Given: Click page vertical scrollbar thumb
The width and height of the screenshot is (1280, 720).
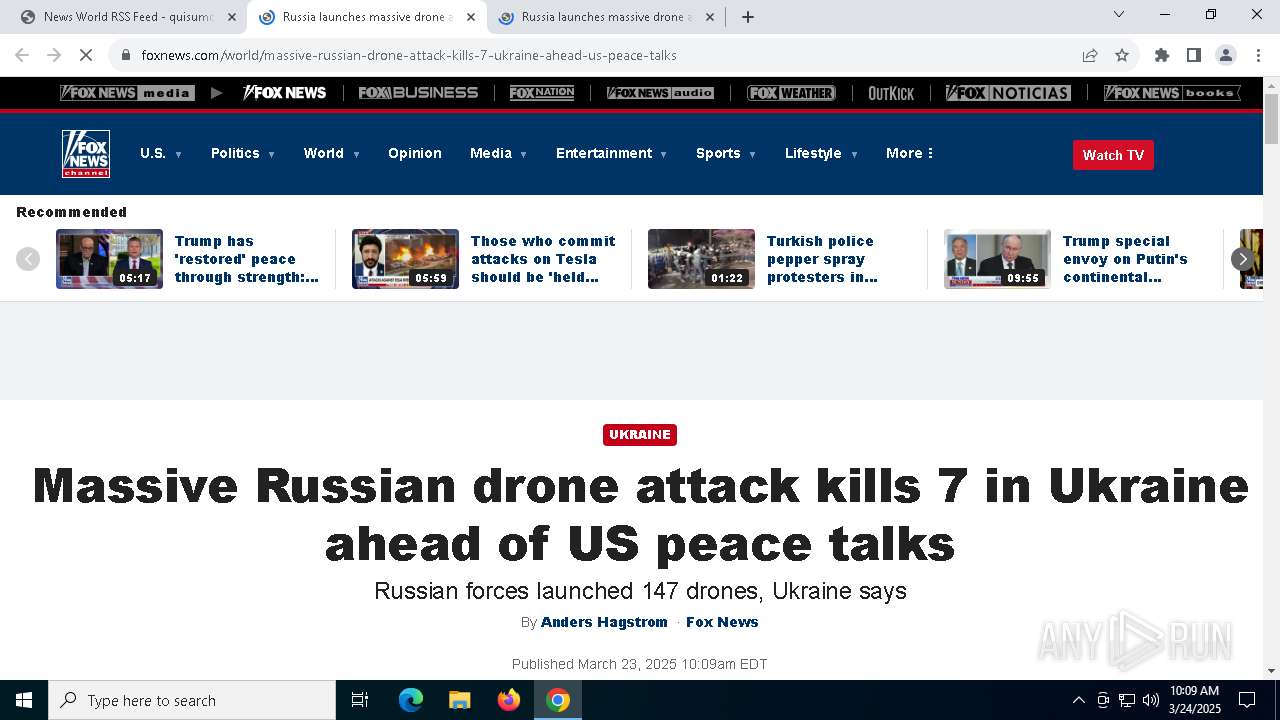Looking at the screenshot, I should point(1271,120).
